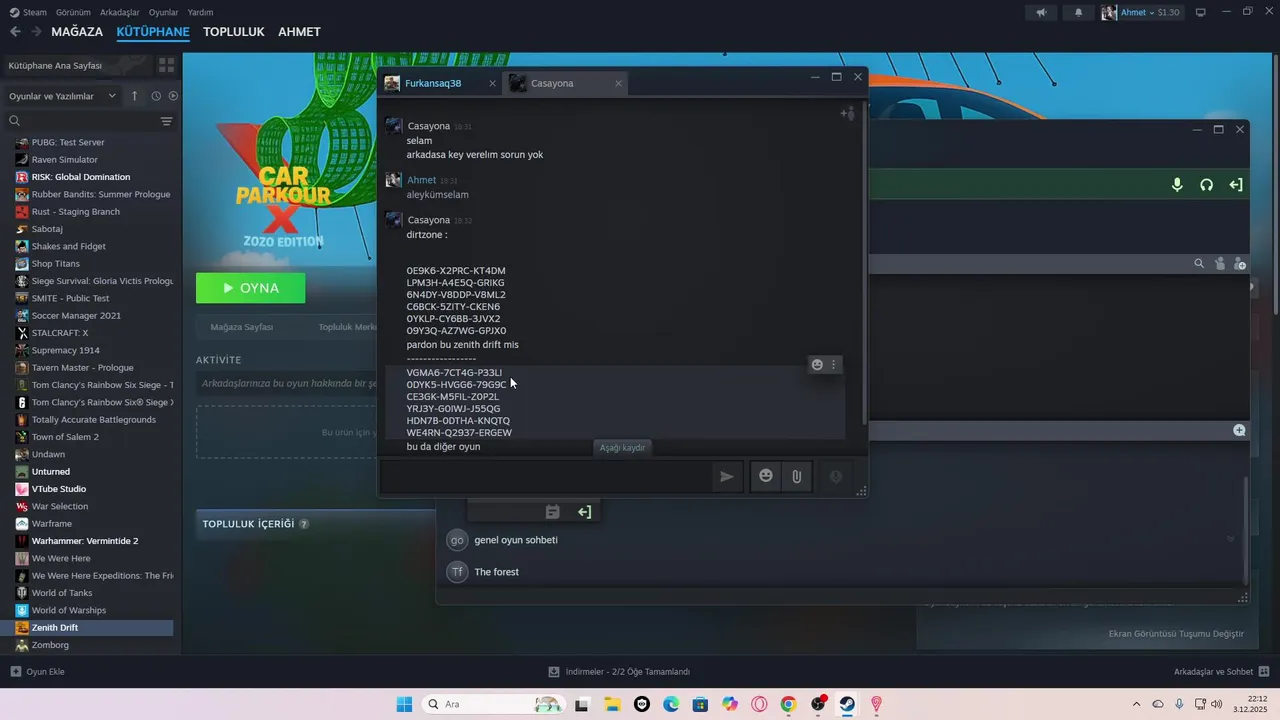This screenshot has width=1280, height=720.
Task: Toggle voice chat button in chat input bar
Action: coord(836,477)
